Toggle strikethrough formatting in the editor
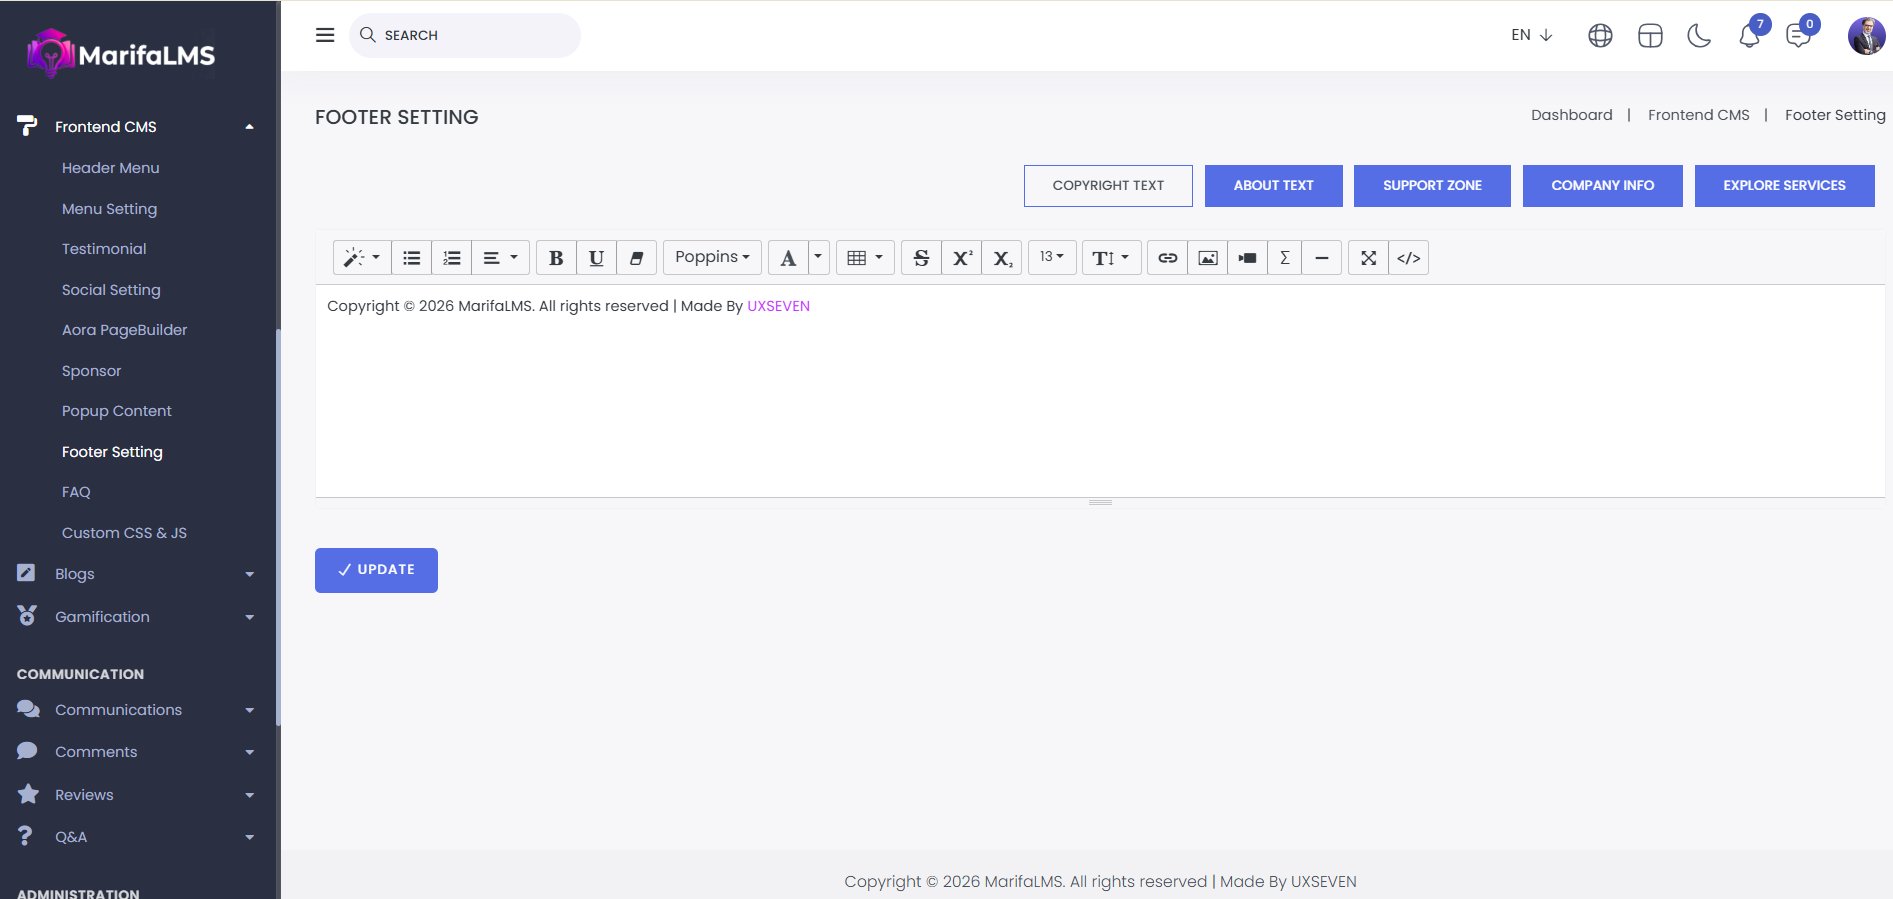Screen dimensions: 1893x899 tap(921, 258)
